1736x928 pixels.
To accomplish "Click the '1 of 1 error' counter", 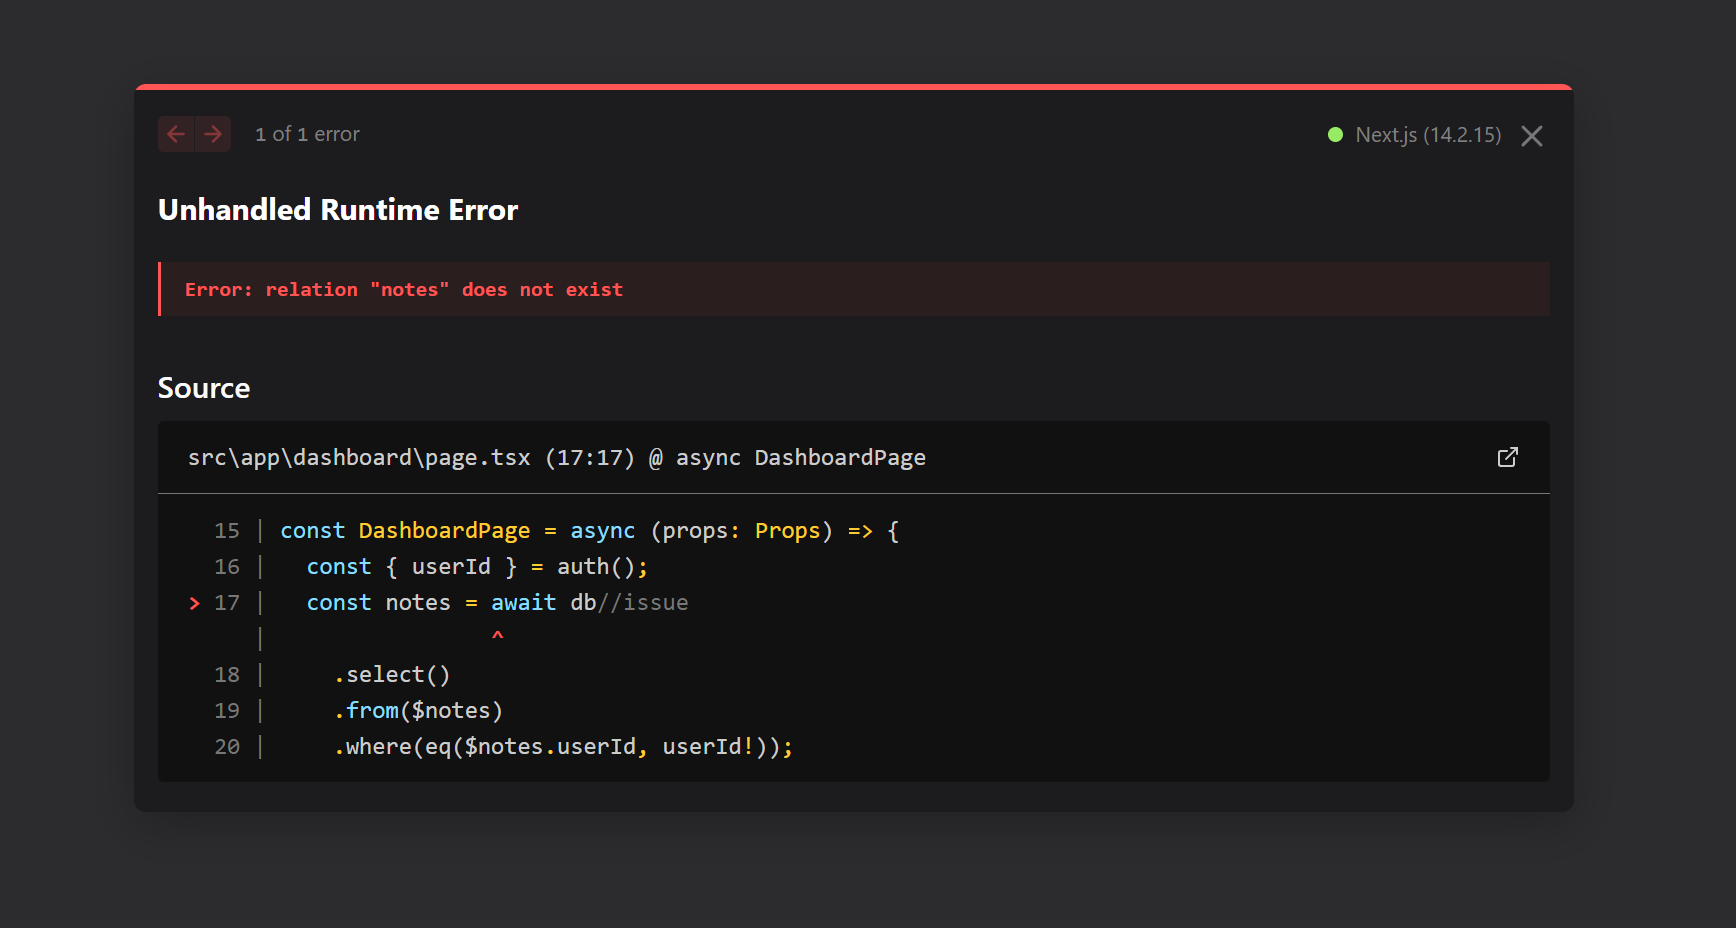I will [x=307, y=133].
